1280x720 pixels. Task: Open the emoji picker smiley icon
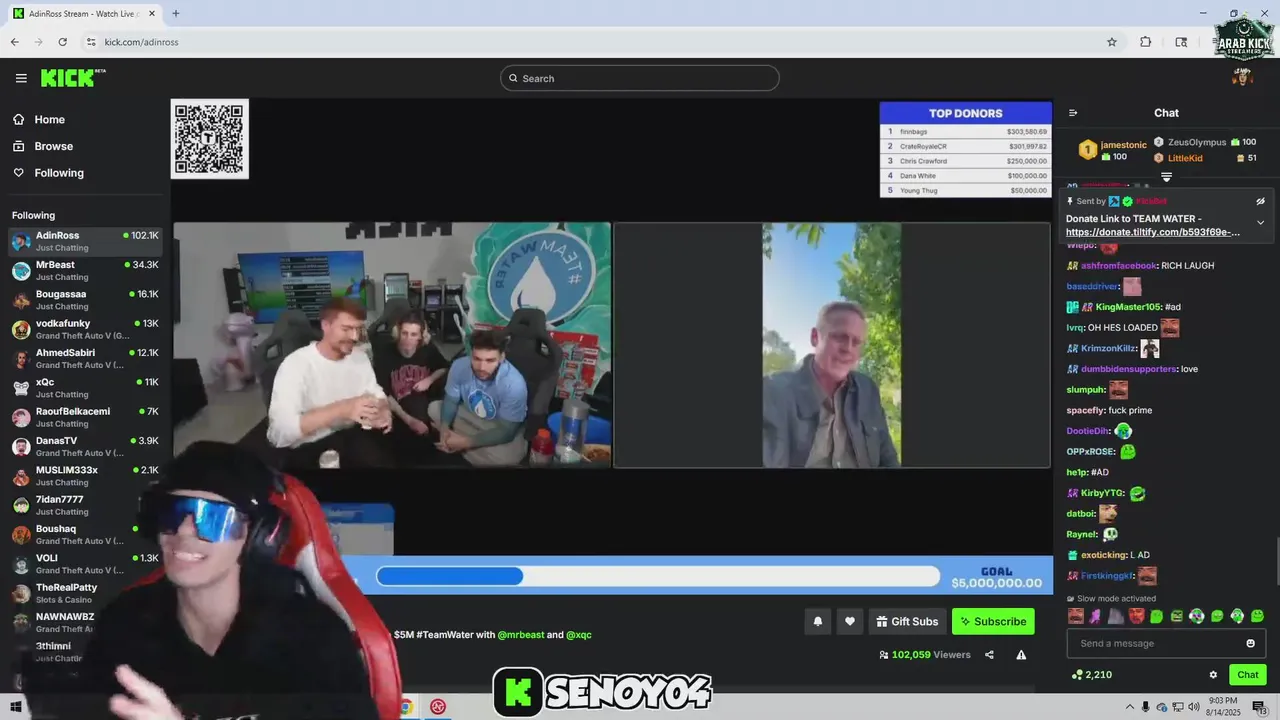coord(1251,643)
